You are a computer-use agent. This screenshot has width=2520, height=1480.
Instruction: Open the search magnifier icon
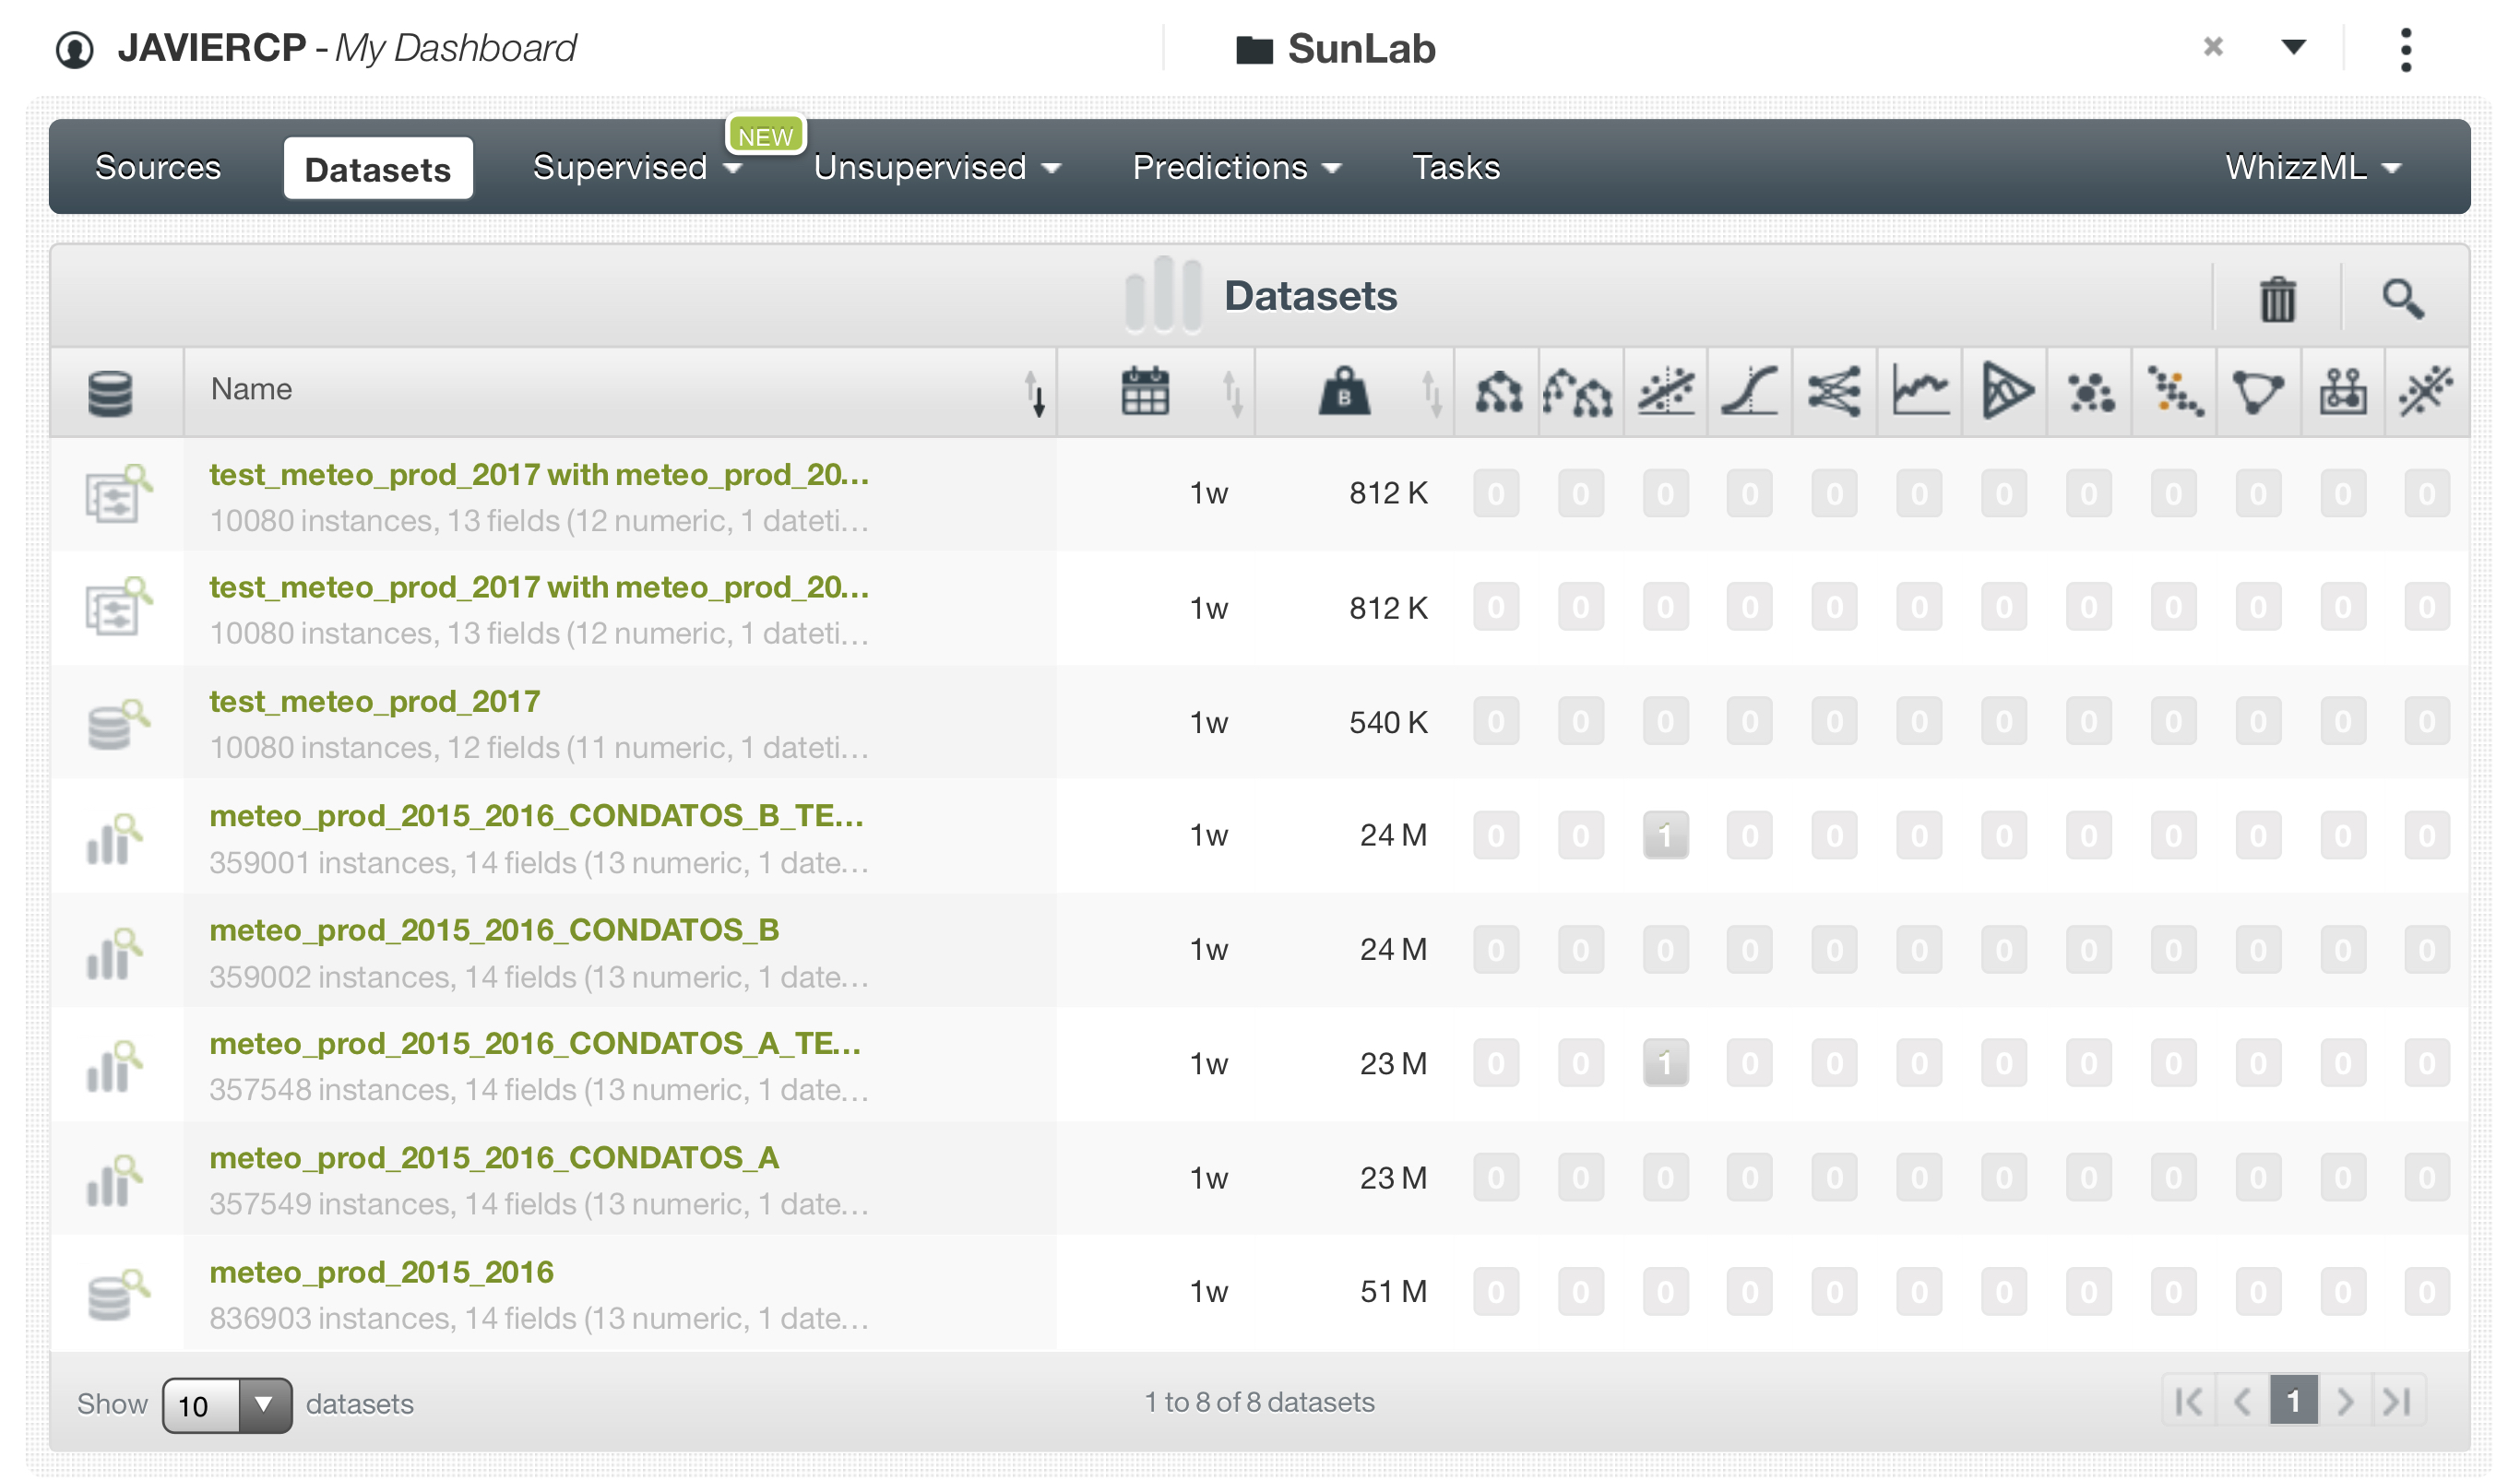(2402, 298)
